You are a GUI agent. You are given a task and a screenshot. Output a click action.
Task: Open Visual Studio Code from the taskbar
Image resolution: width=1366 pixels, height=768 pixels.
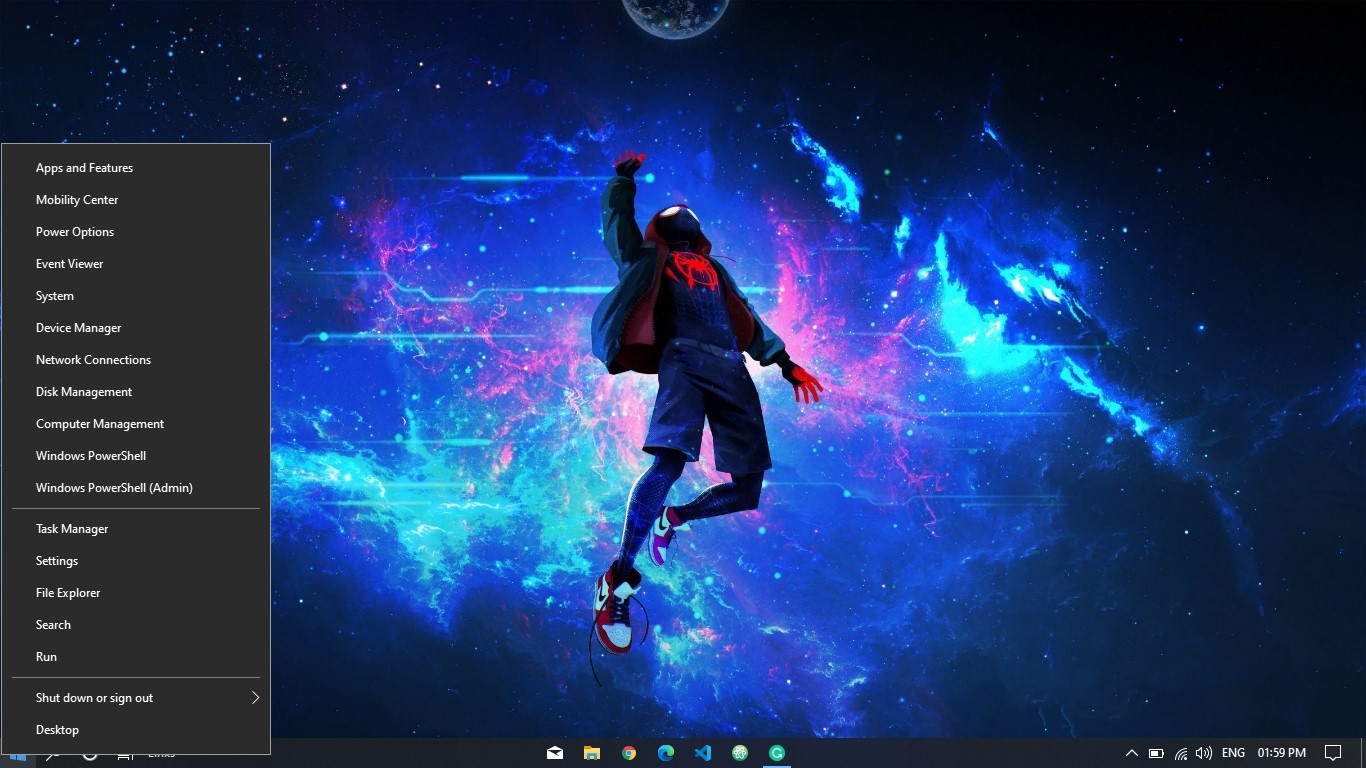pyautogui.click(x=703, y=753)
